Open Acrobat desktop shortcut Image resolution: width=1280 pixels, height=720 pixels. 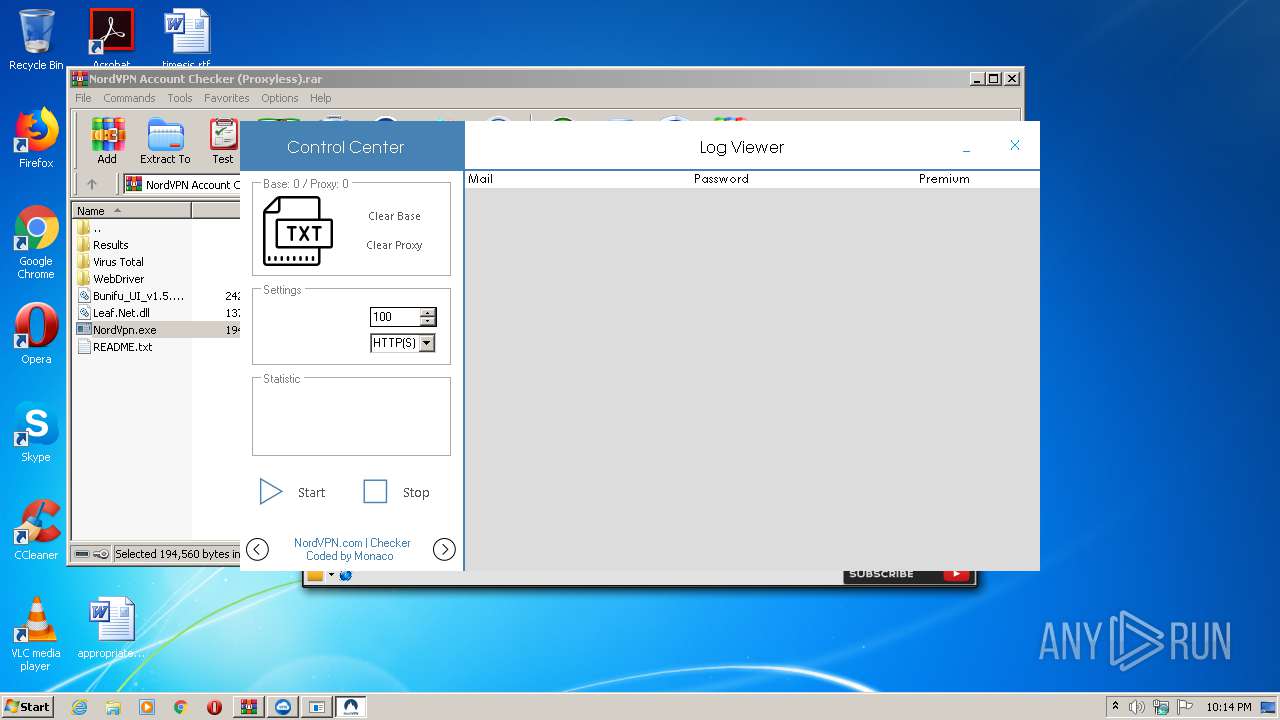click(111, 36)
